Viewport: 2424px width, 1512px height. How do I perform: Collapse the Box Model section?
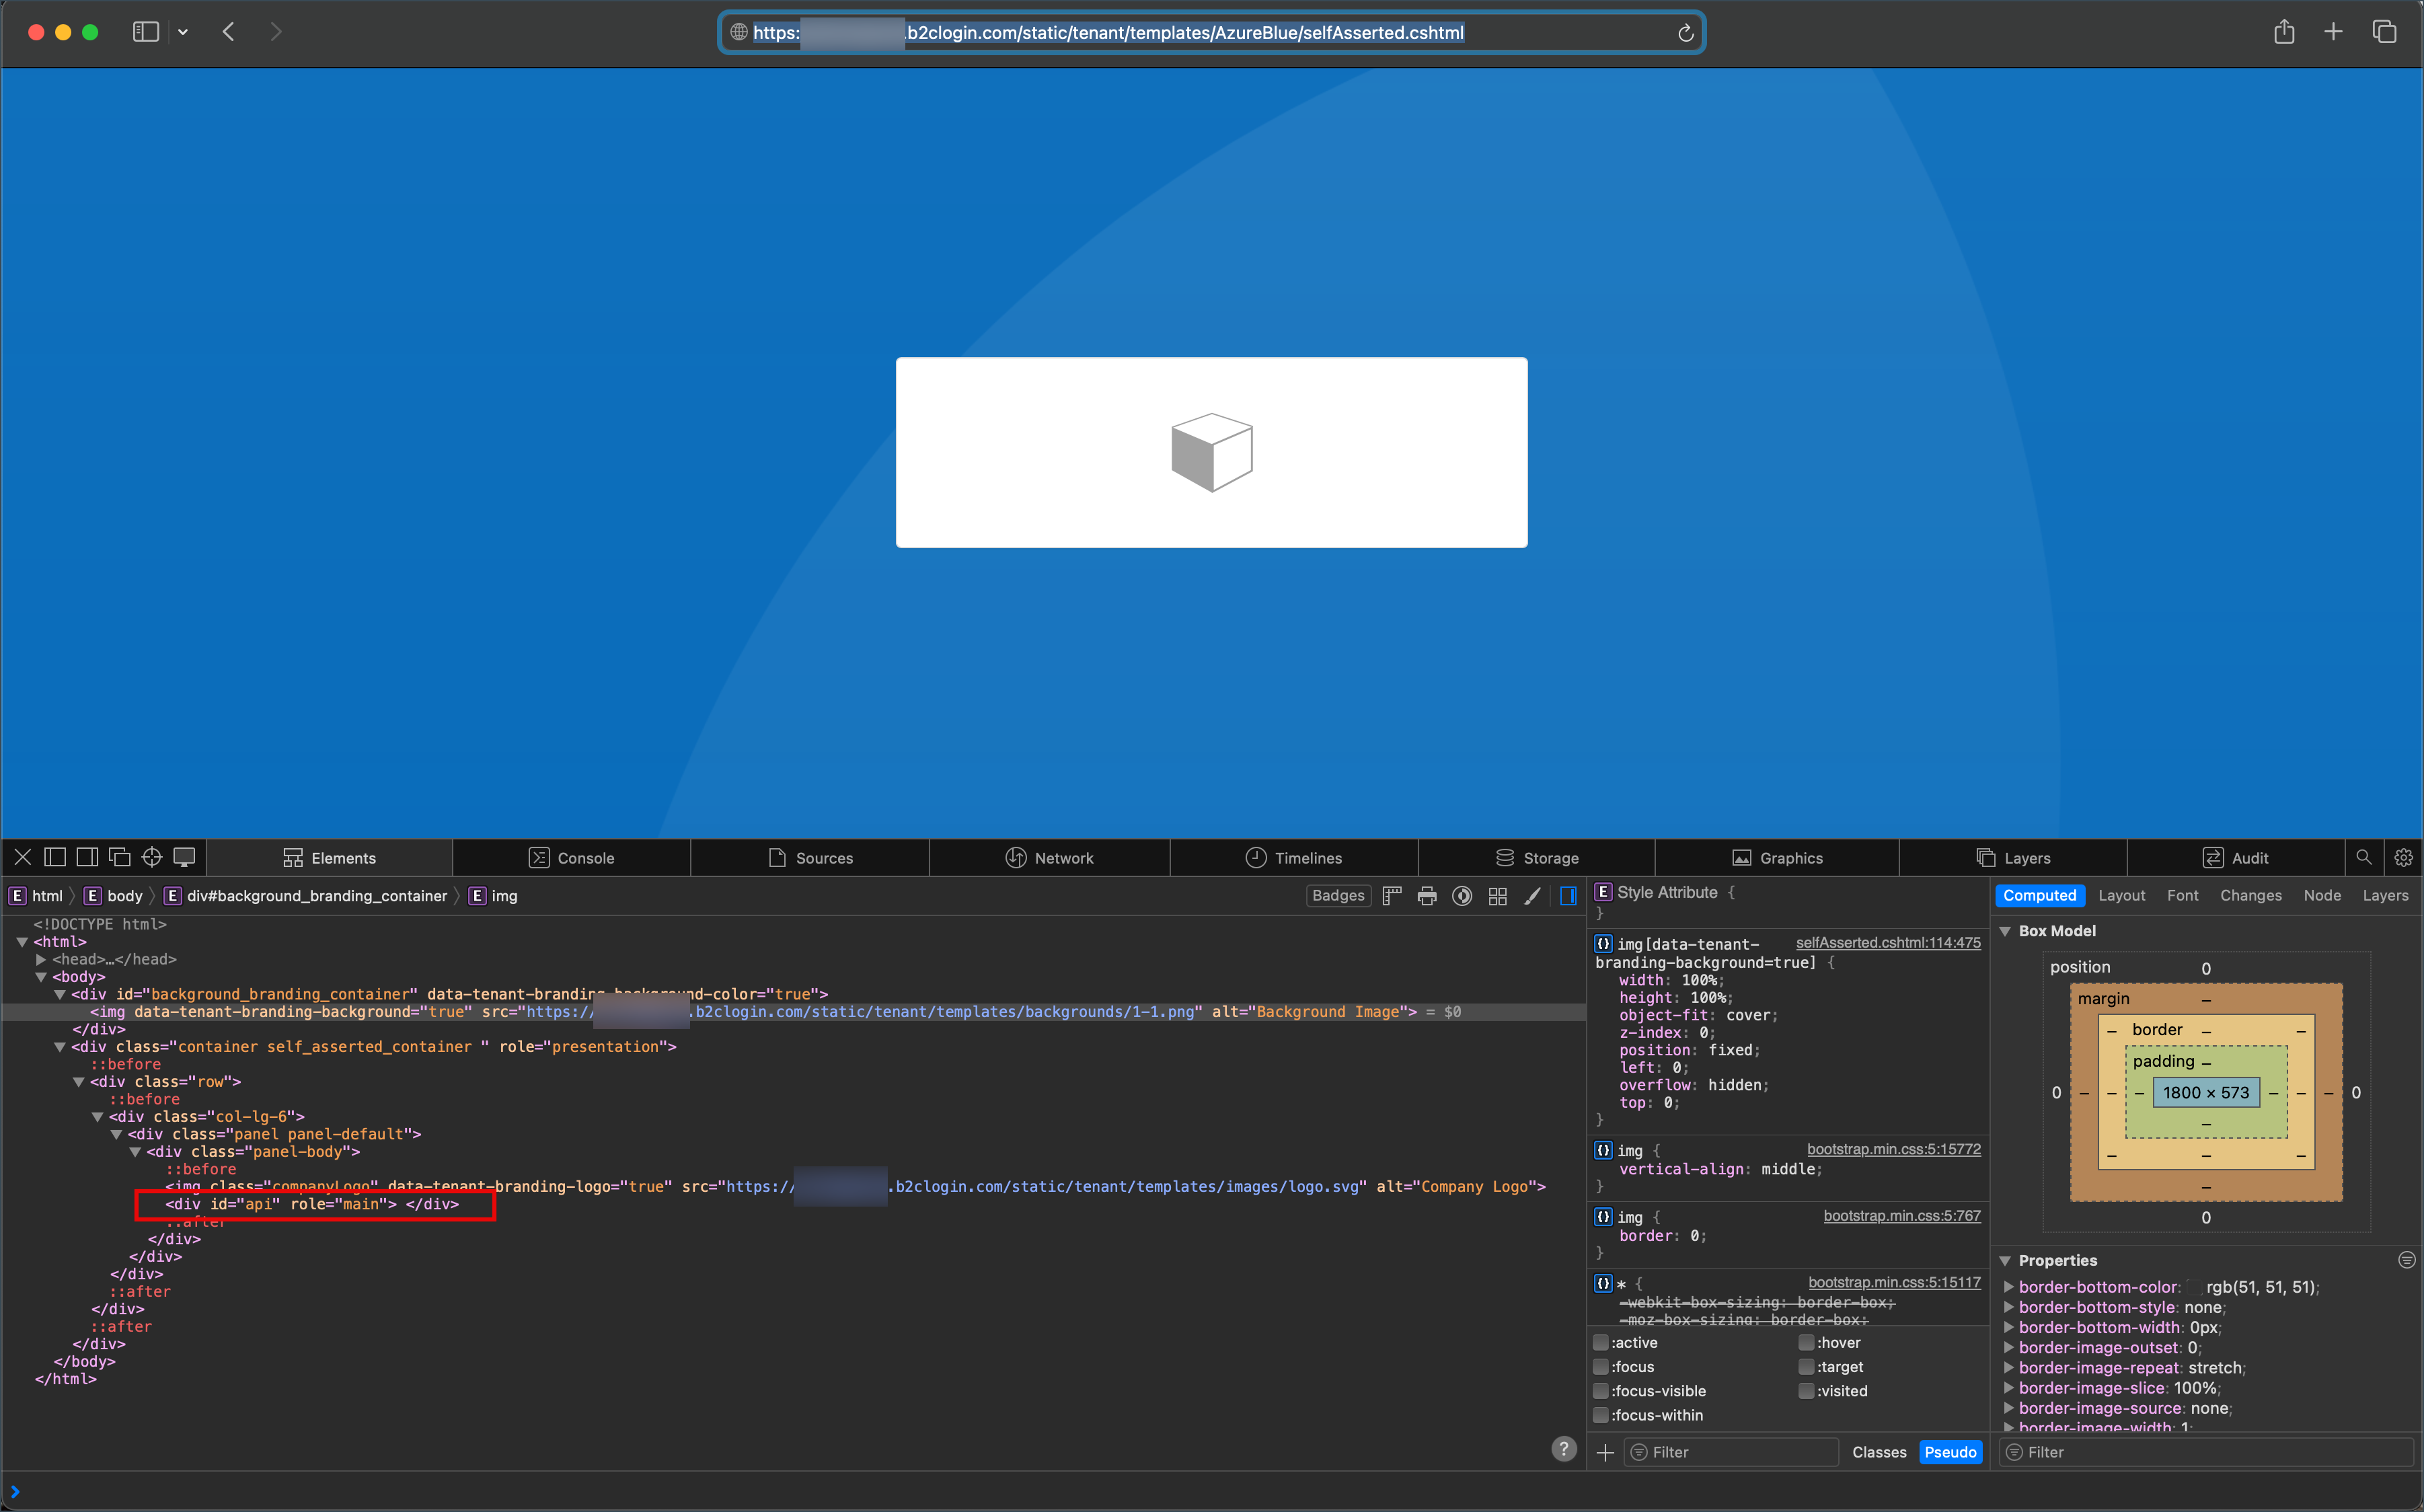click(2005, 931)
